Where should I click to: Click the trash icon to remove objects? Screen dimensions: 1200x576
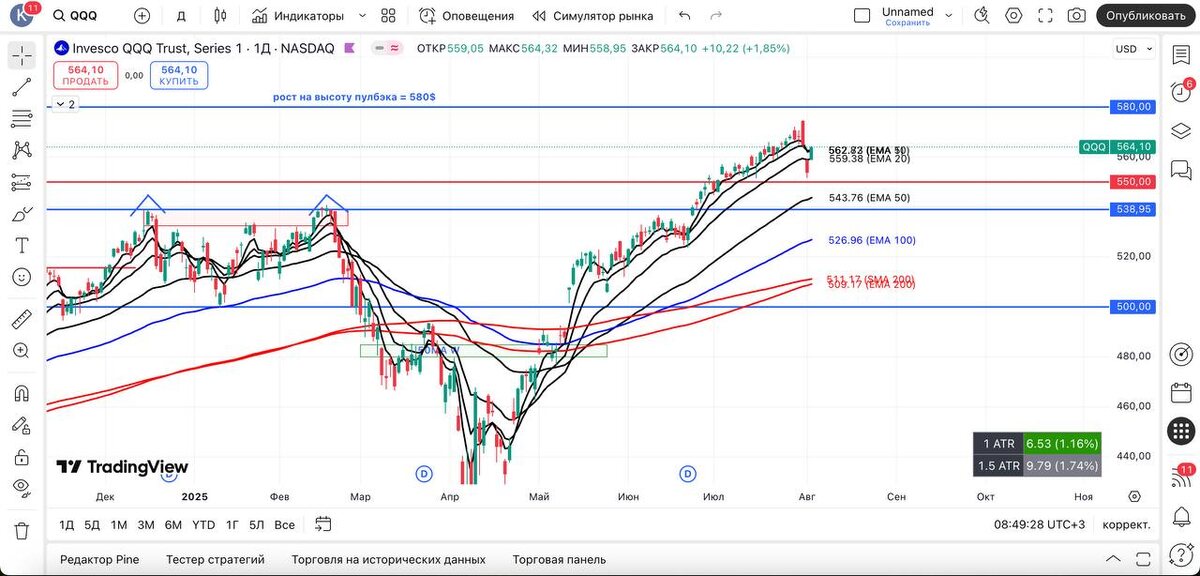[x=22, y=529]
